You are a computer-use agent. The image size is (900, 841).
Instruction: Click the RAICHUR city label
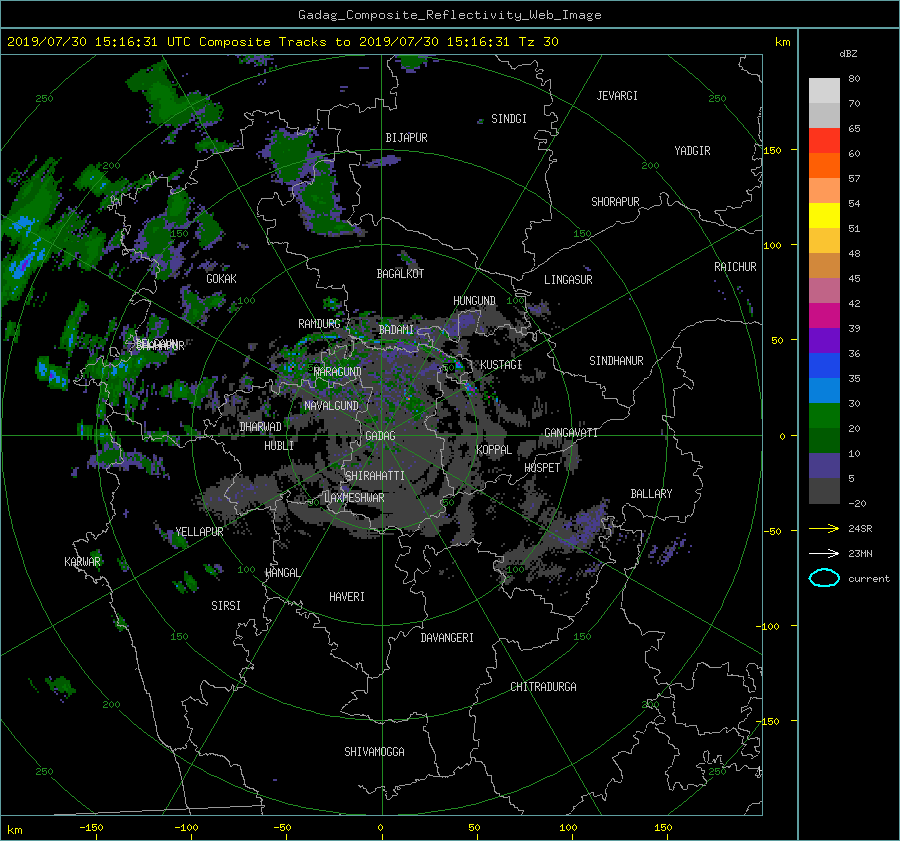tap(735, 267)
